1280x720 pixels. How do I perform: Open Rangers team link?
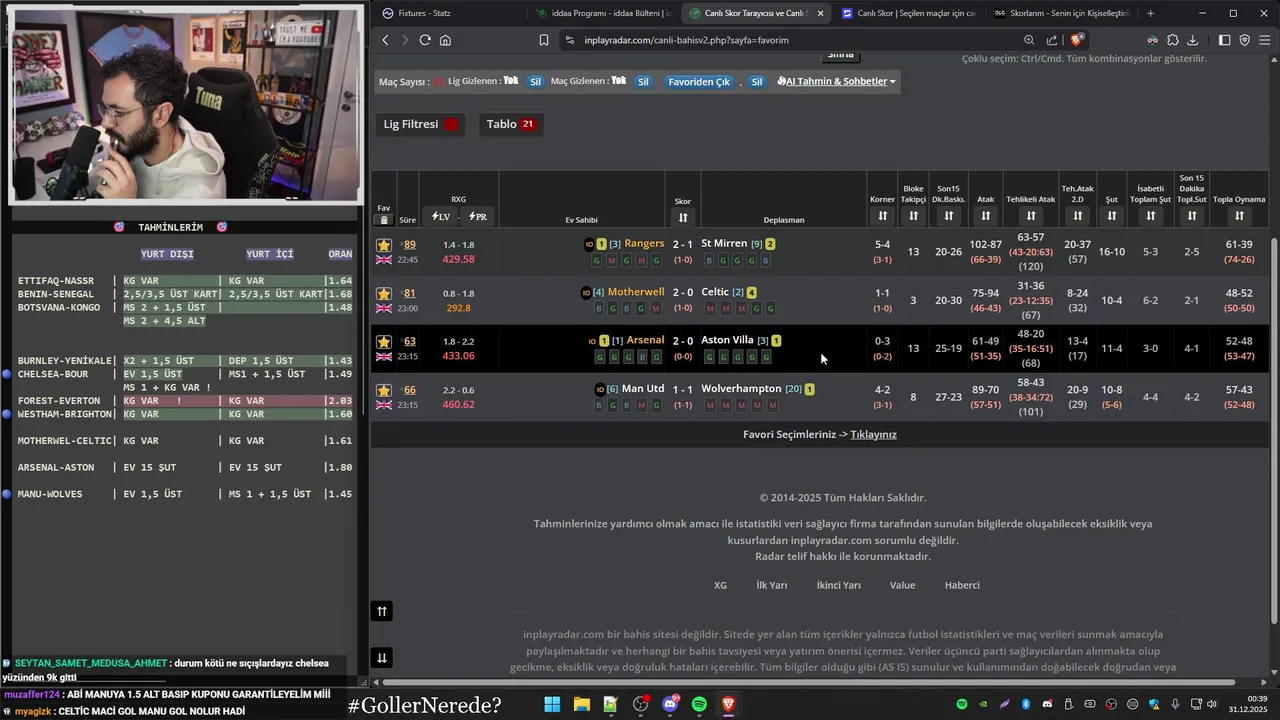644,243
